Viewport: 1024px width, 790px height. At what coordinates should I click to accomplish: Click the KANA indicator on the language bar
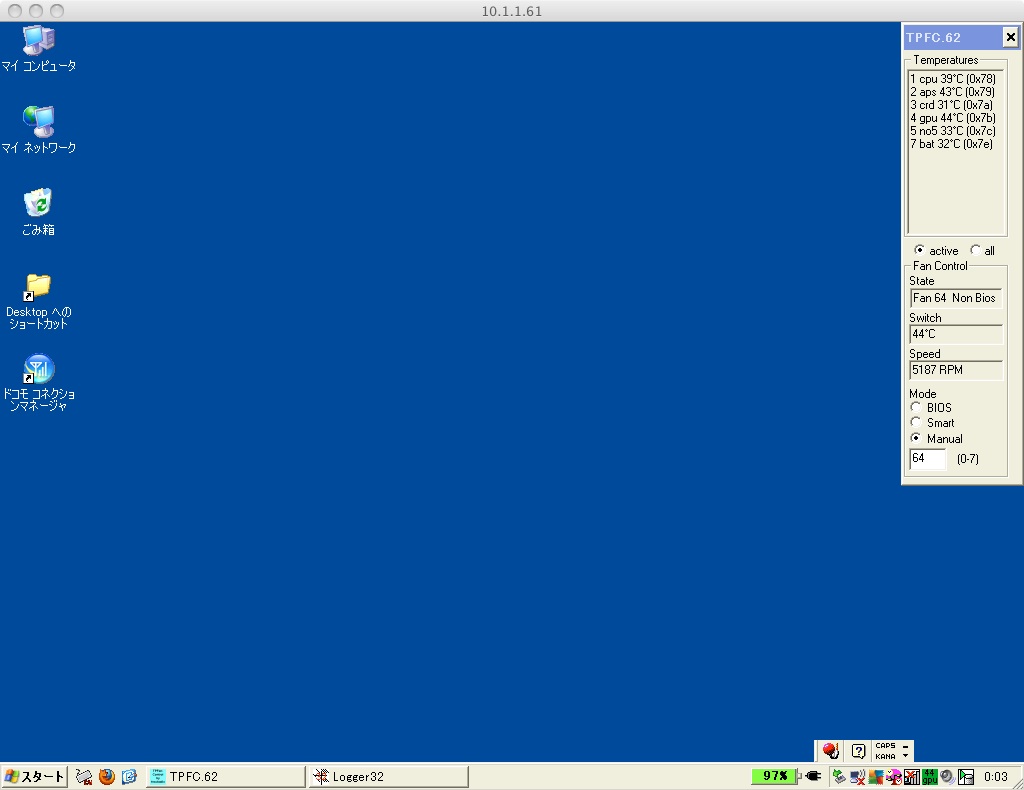886,756
